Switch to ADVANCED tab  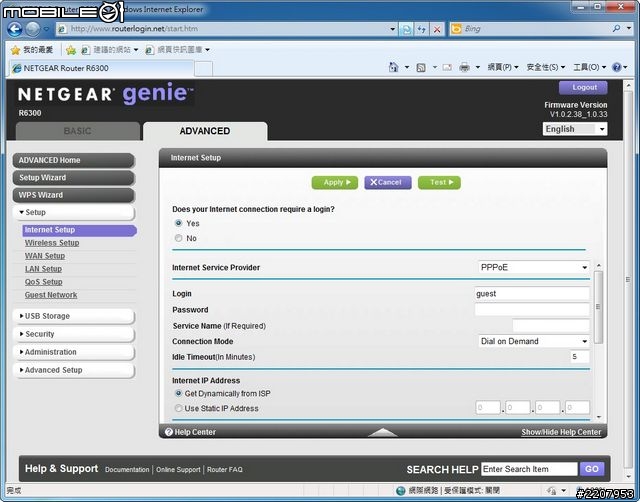tap(205, 131)
